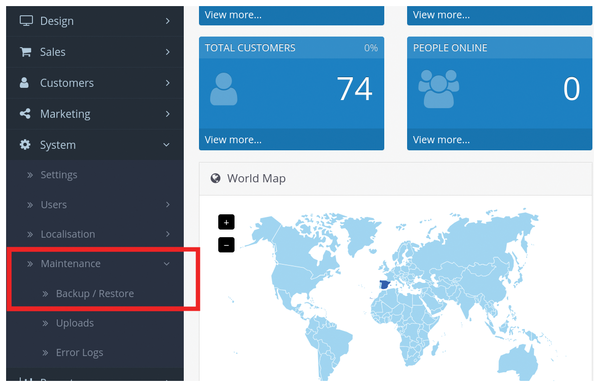
Task: Open Settings under System
Action: tap(95, 175)
